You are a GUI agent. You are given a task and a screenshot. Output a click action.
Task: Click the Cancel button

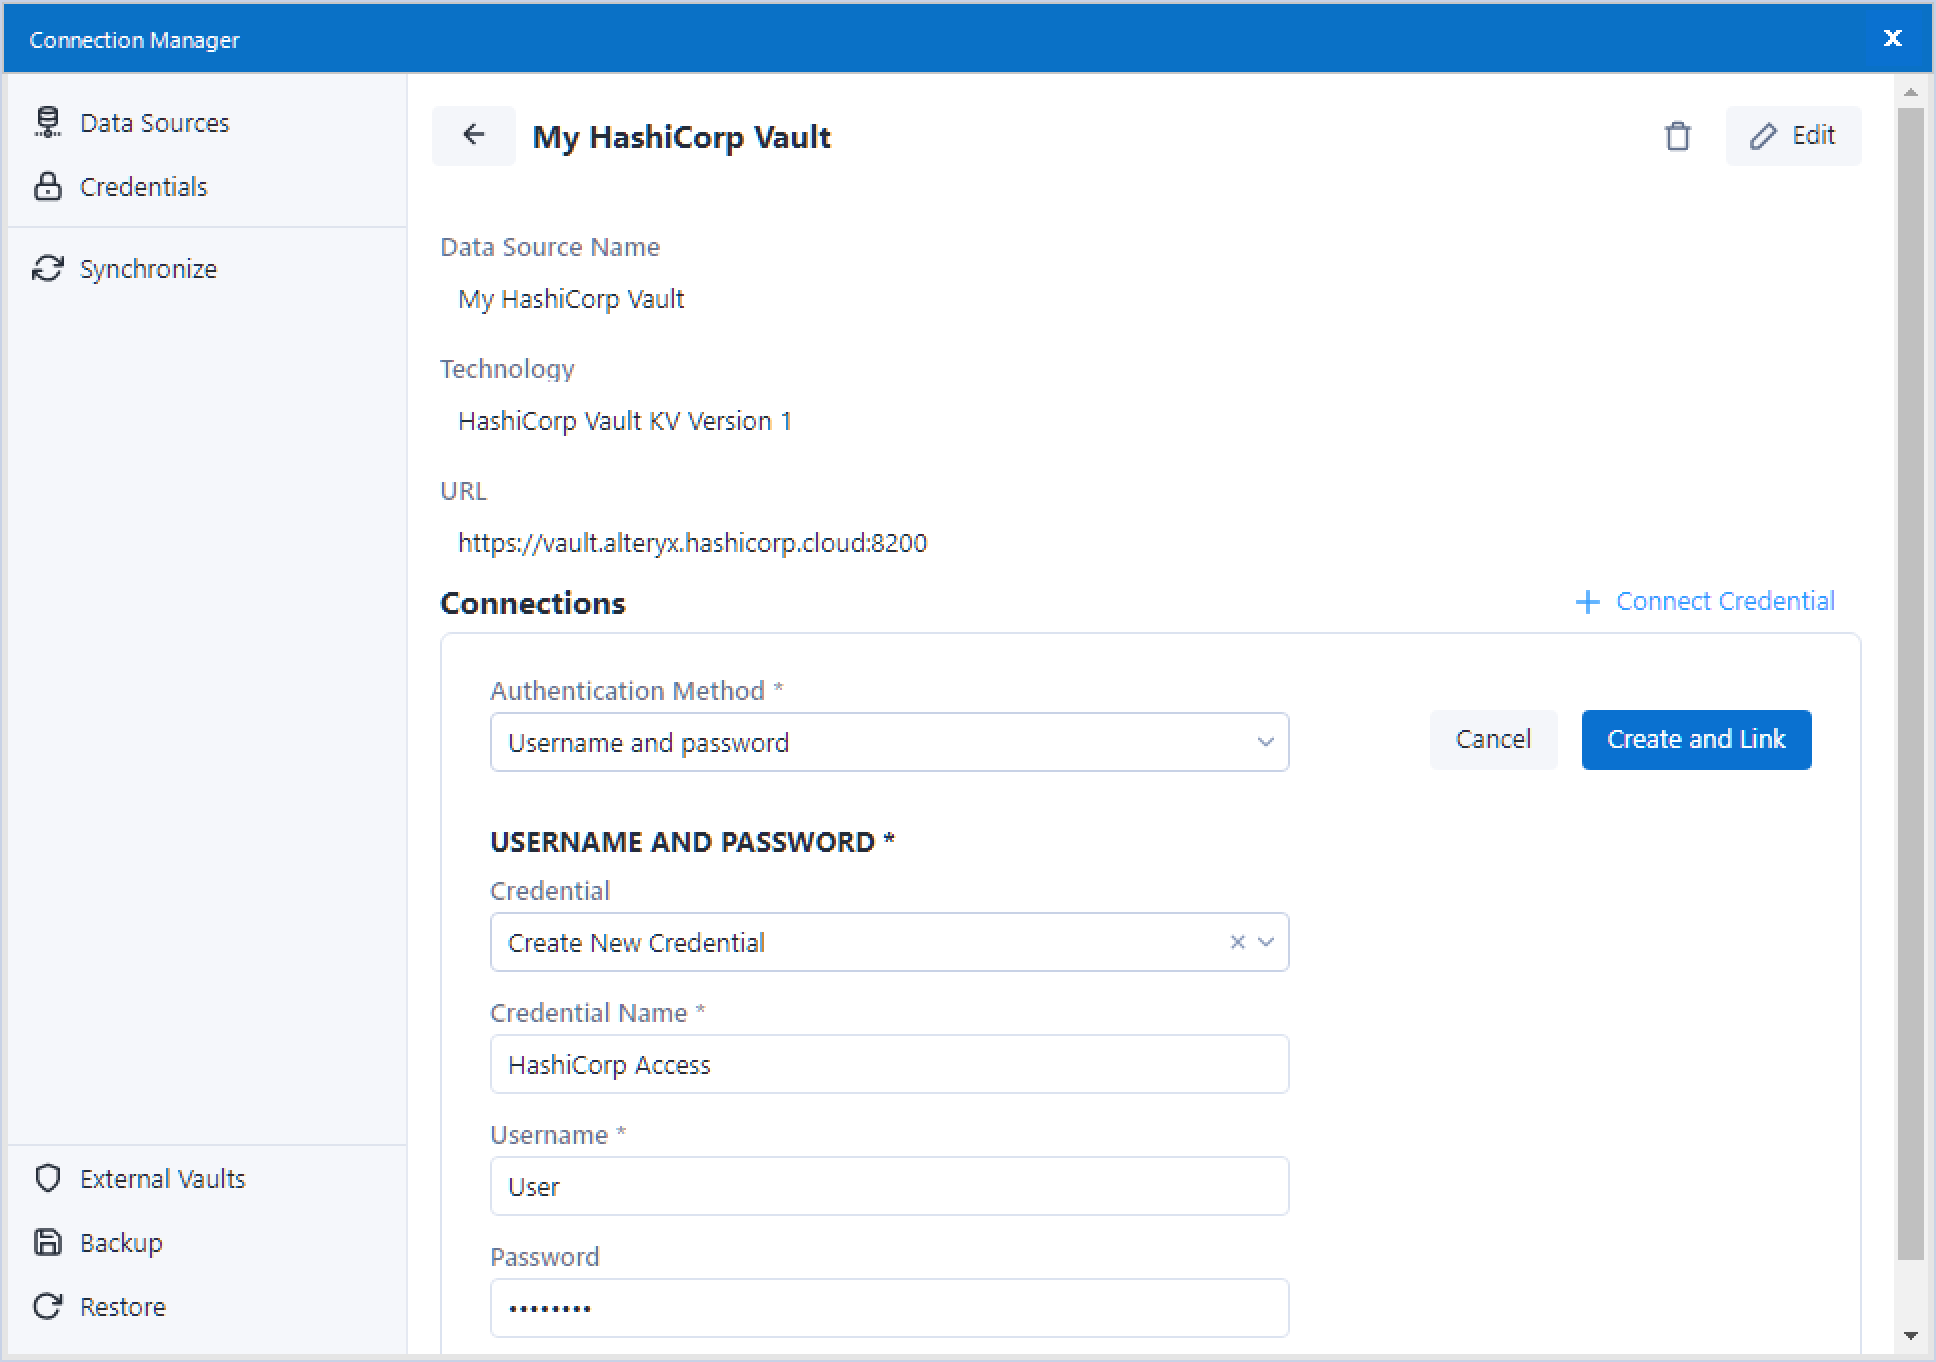(1493, 739)
